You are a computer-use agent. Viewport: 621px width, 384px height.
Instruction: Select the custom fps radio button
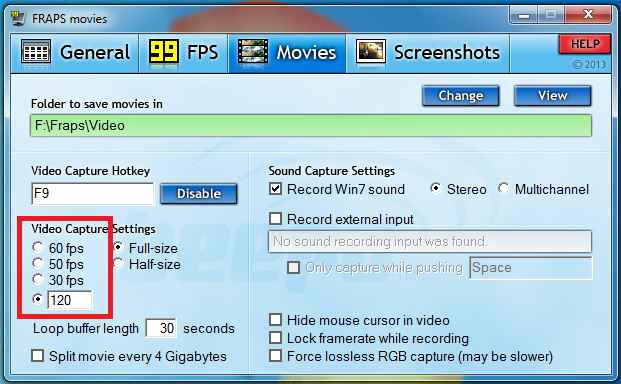pos(38,299)
